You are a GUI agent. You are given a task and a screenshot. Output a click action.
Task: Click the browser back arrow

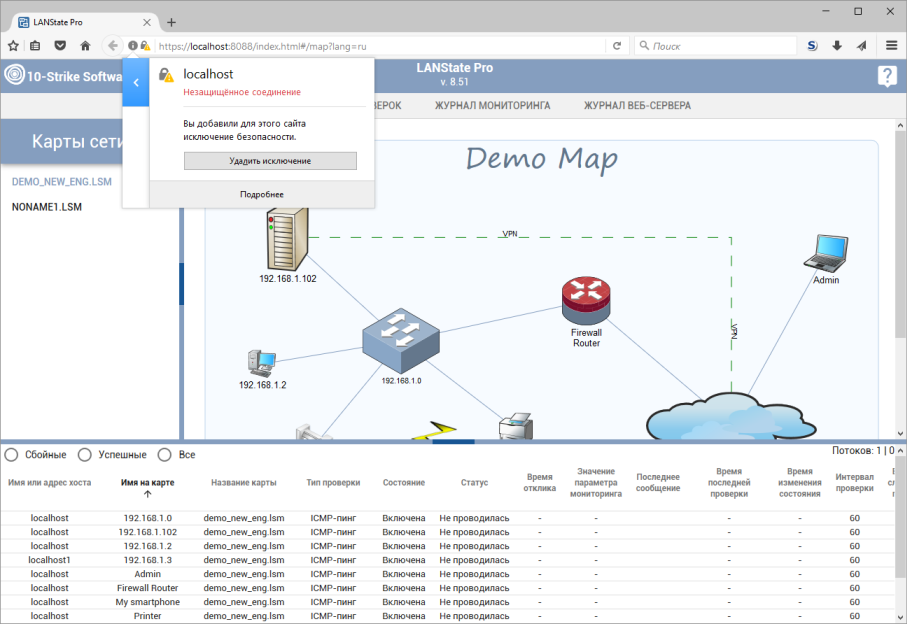113,46
